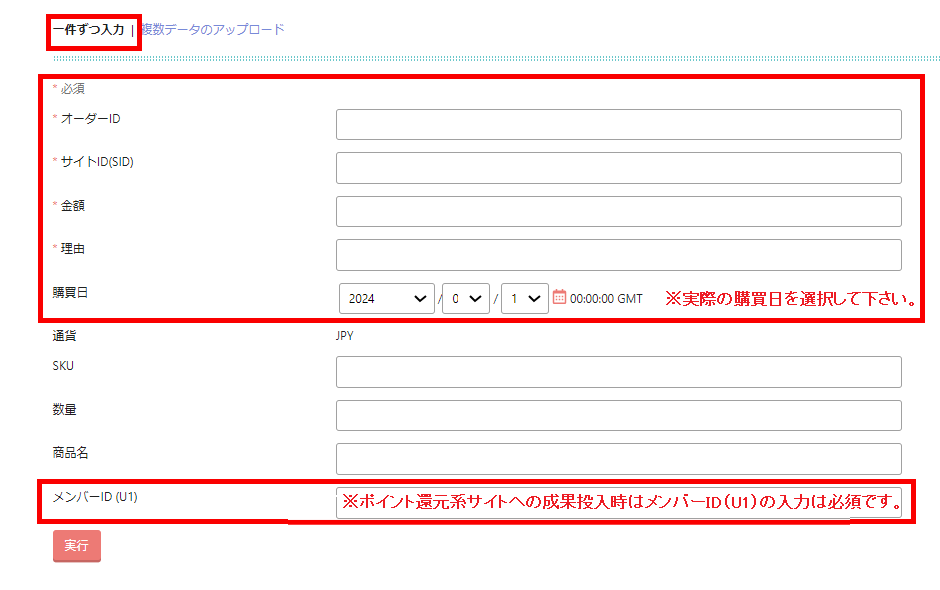
Task: Switch to the 一件ずつ入力 tab
Action: point(88,30)
